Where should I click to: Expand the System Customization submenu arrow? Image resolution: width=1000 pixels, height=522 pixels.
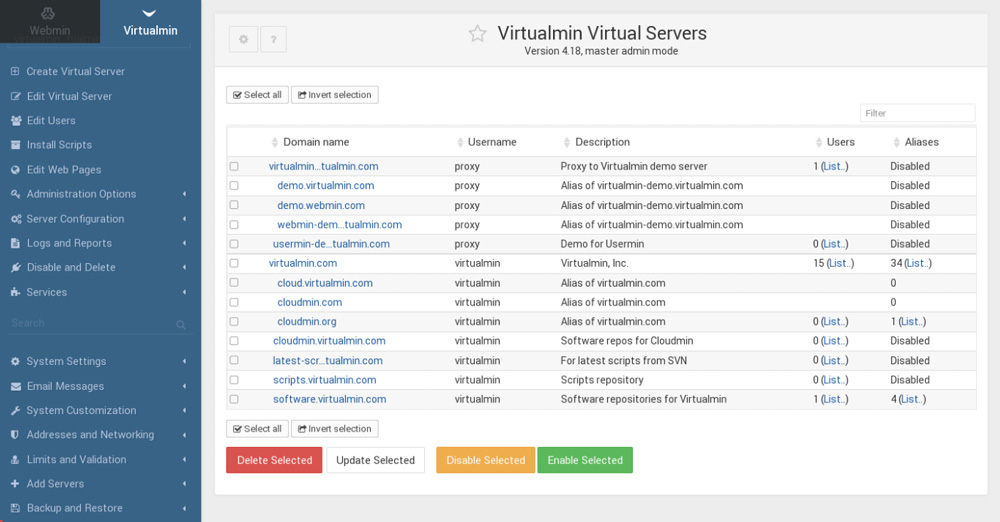184,410
